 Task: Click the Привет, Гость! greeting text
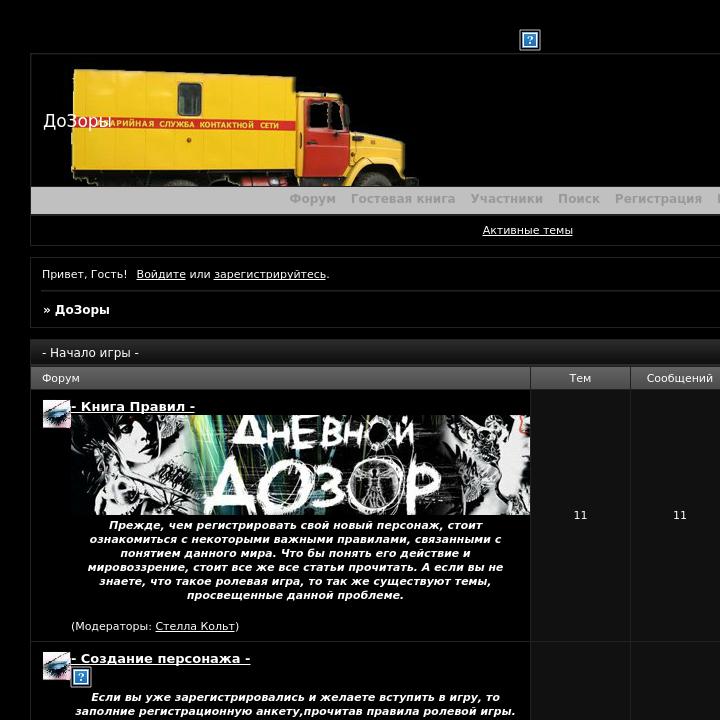tap(84, 274)
